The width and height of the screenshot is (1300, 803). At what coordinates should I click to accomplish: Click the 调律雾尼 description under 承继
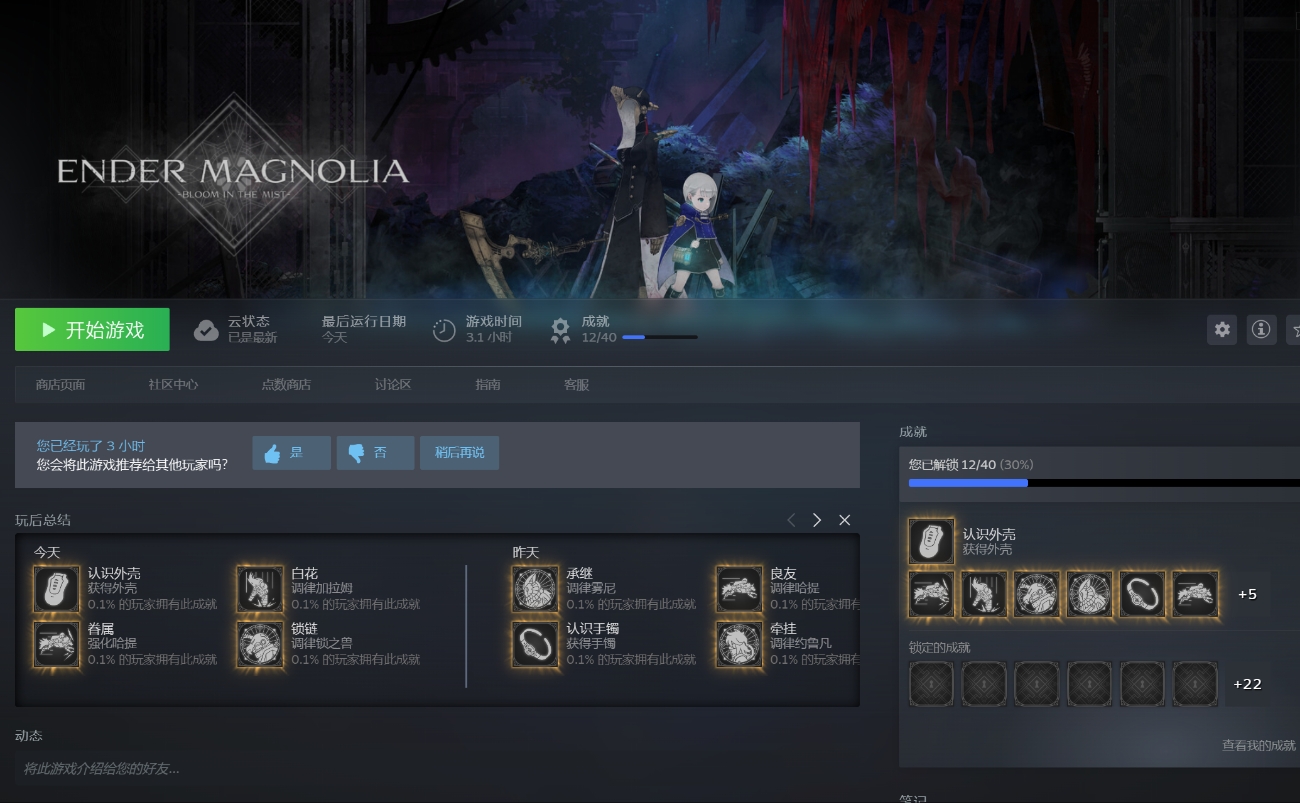click(591, 588)
